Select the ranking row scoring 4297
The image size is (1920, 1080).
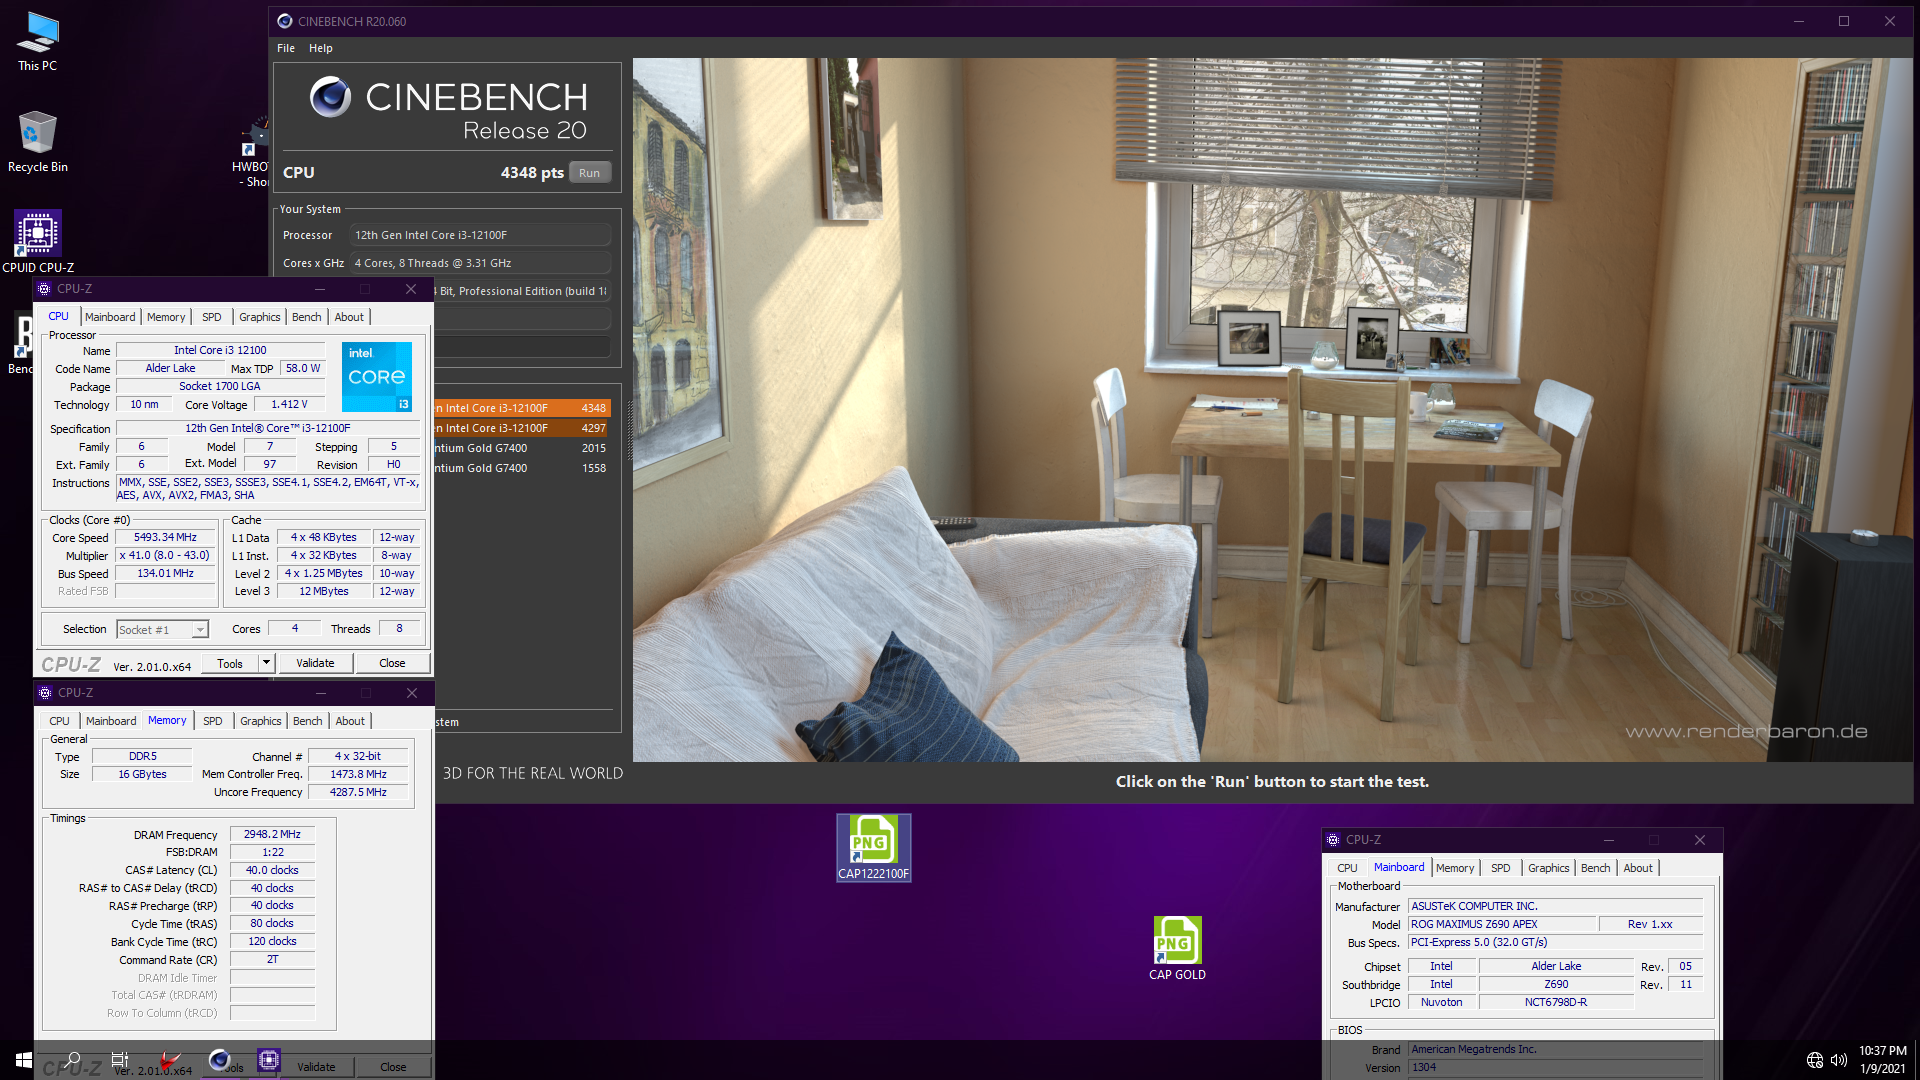pos(522,428)
